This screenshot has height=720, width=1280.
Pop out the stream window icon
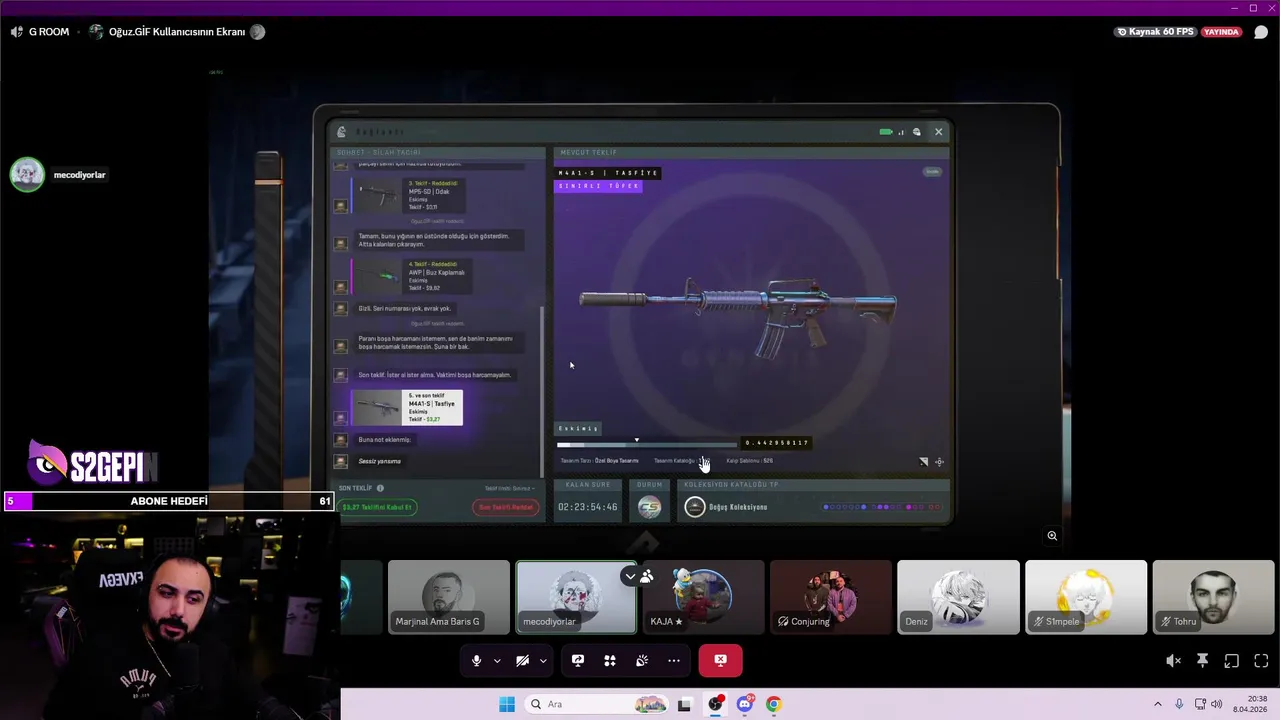coord(1232,661)
